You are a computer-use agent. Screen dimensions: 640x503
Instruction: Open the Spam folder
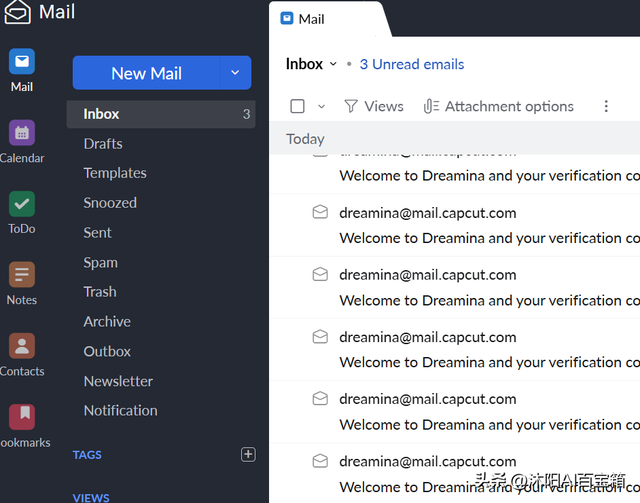coord(100,263)
